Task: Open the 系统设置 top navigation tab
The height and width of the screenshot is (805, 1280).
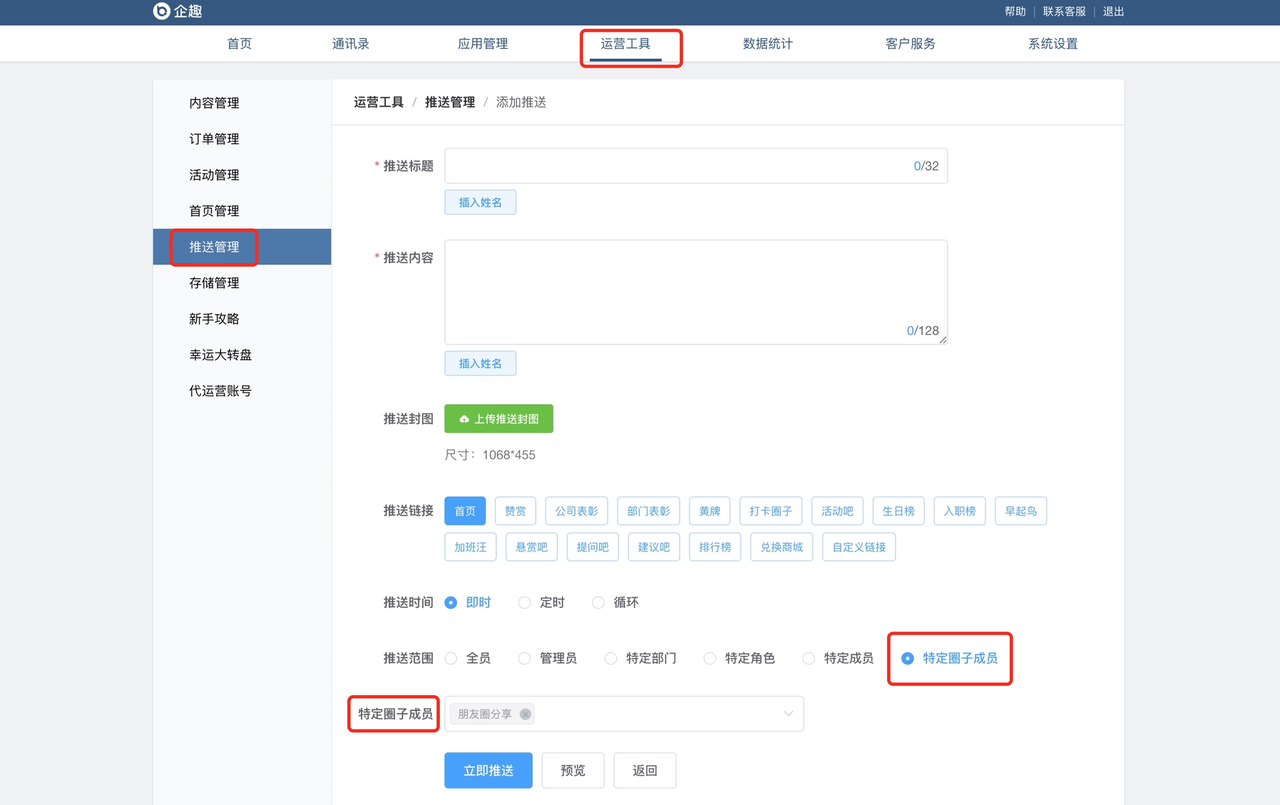Action: coord(1053,44)
